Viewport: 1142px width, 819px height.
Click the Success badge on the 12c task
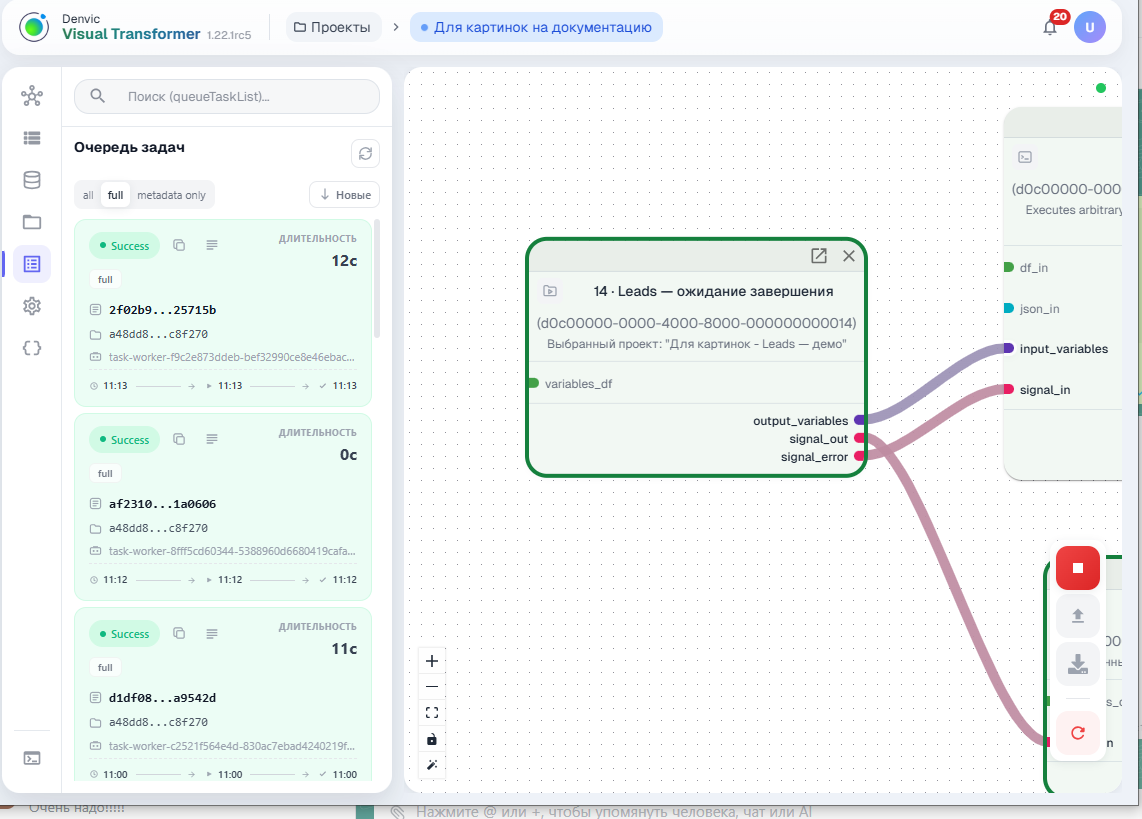[125, 245]
